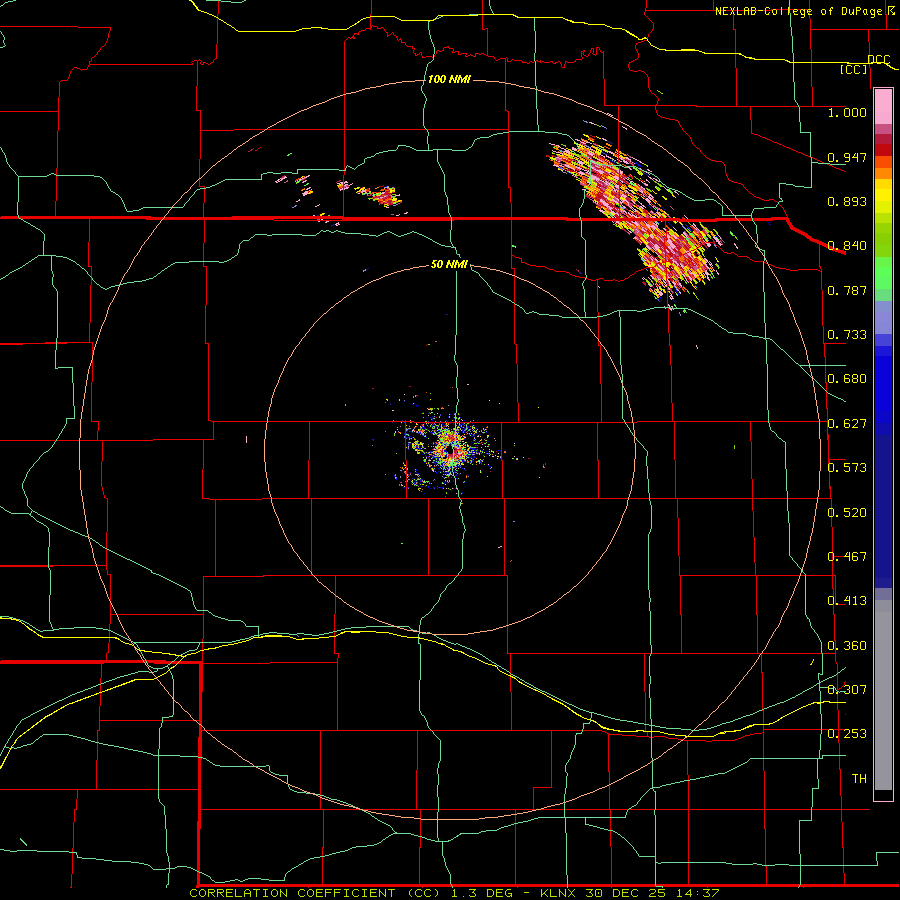900x900 pixels.
Task: Select the 0.467 scale value
Action: (847, 557)
